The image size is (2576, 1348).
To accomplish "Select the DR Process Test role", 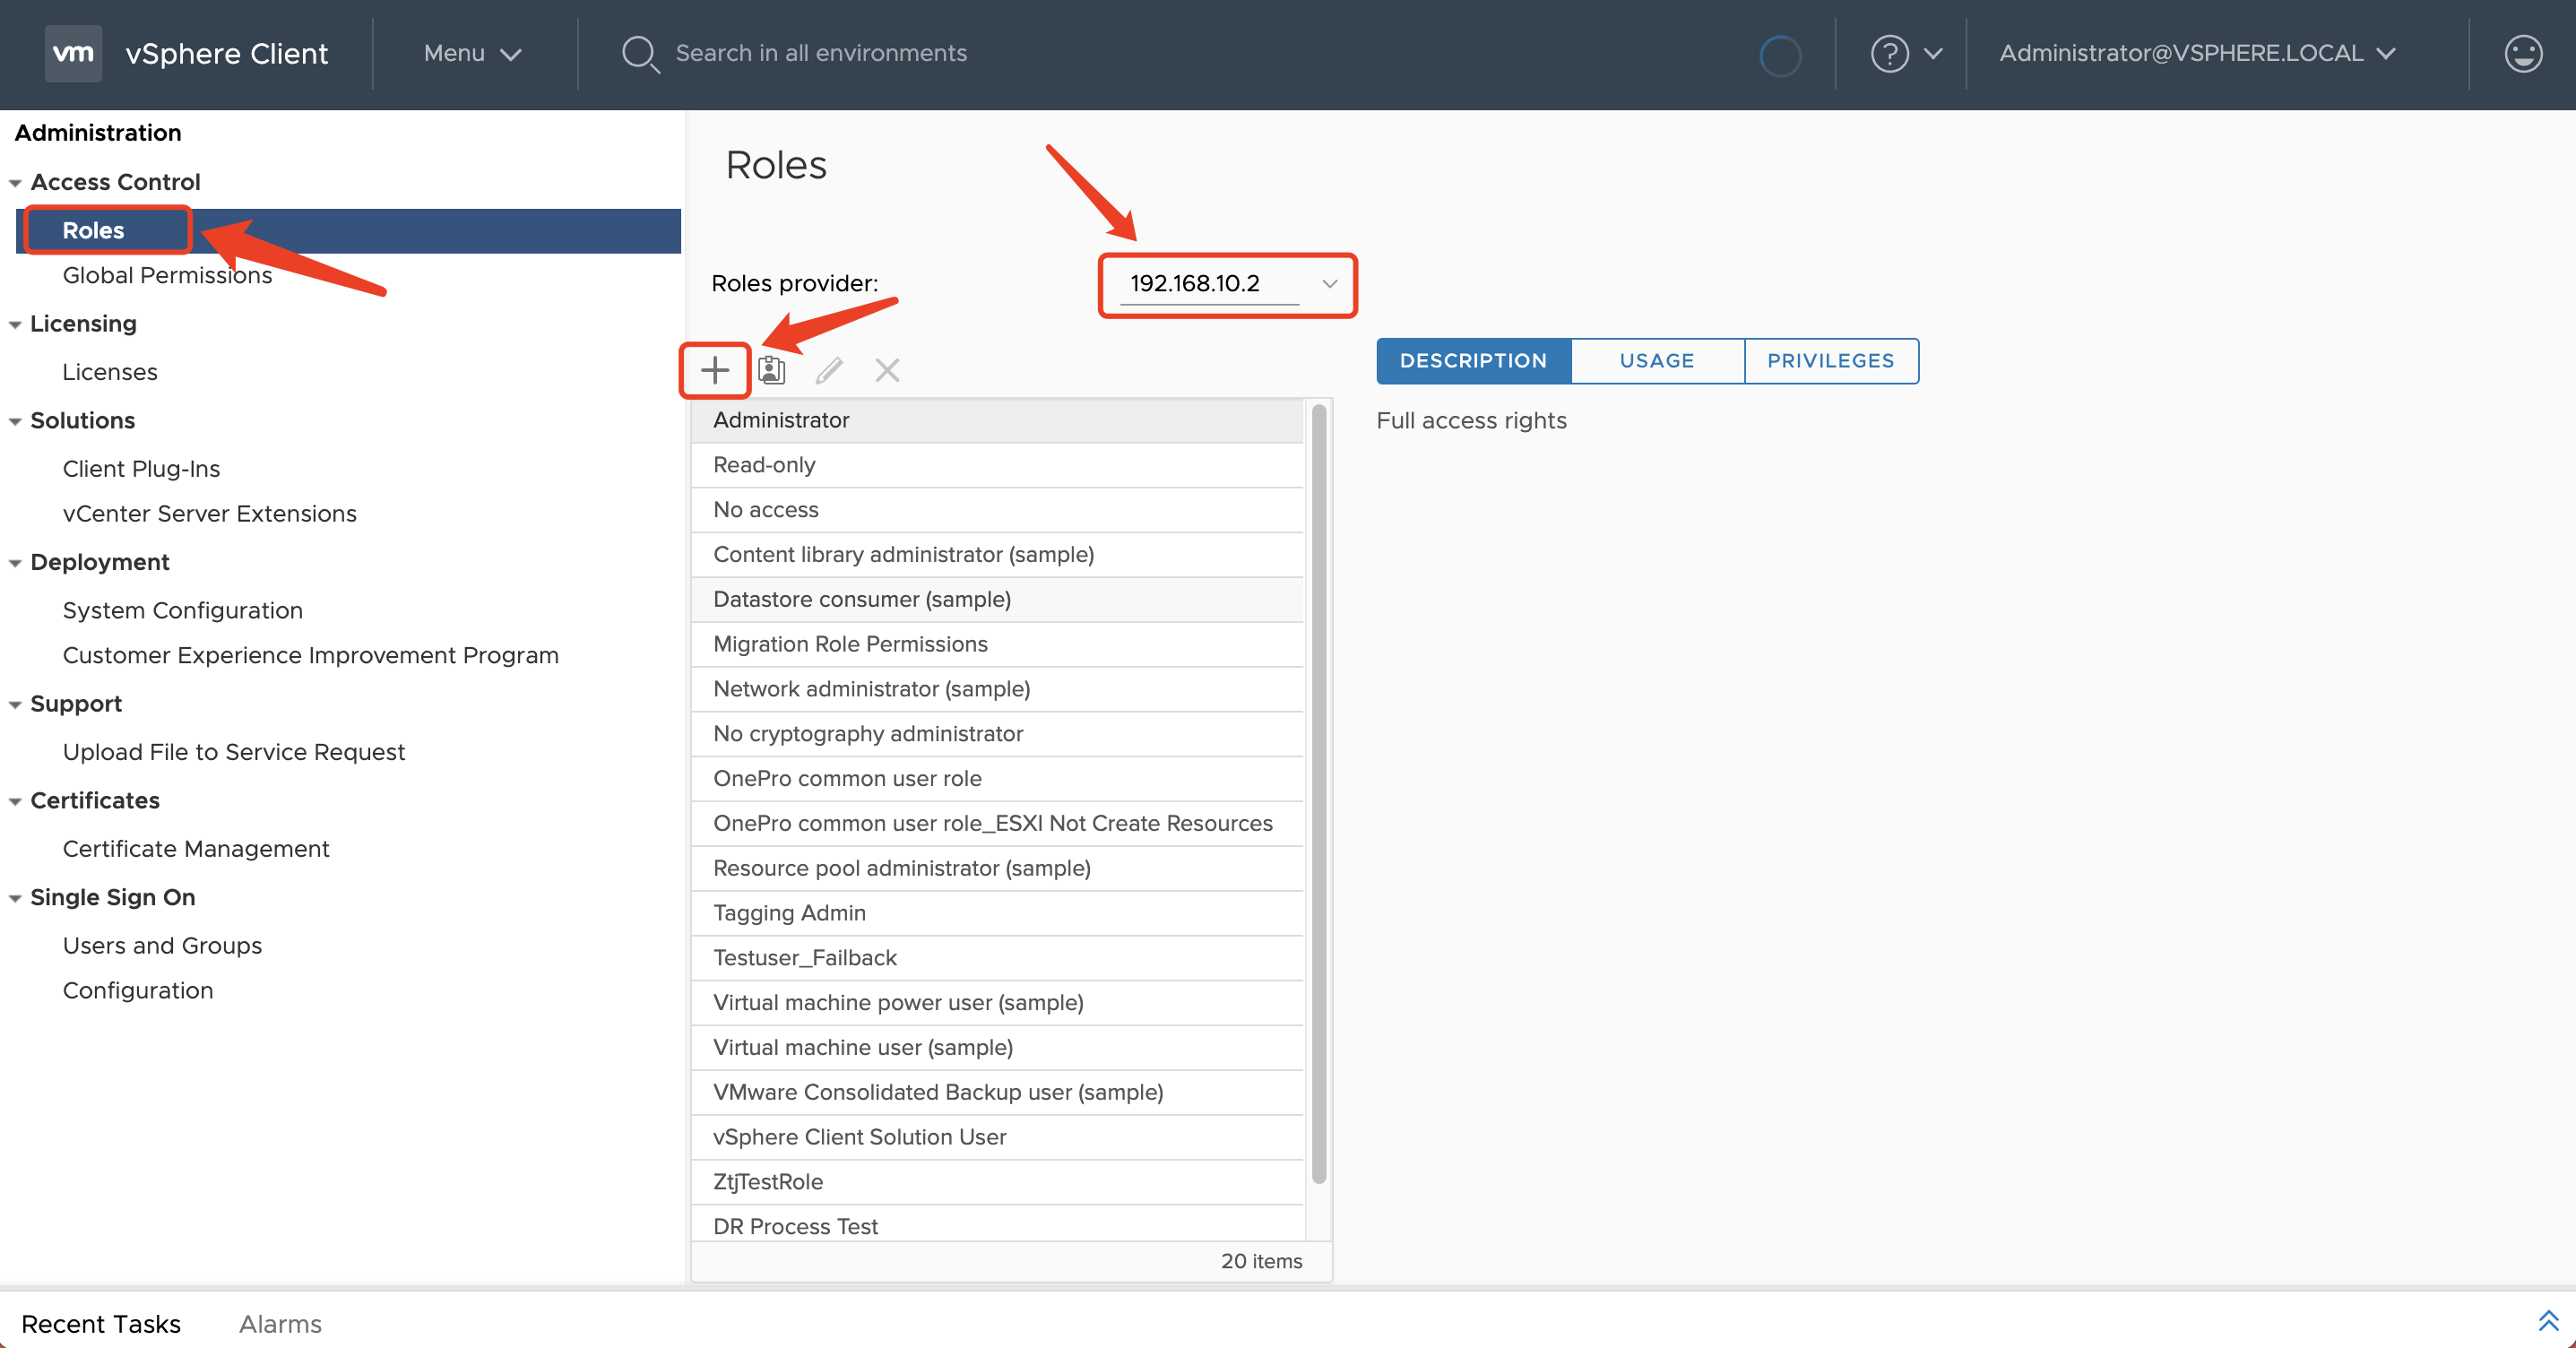I will 997,1225.
